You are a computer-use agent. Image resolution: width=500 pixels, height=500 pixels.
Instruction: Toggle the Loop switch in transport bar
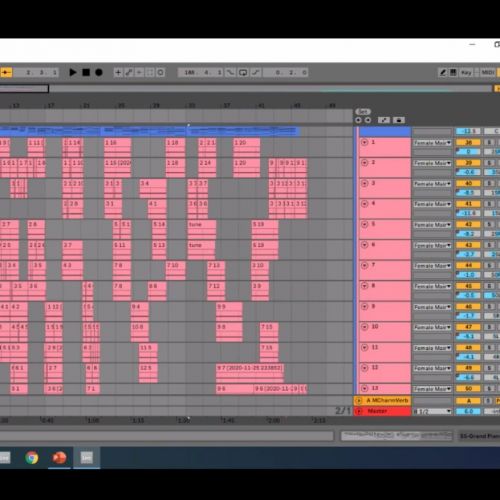click(x=243, y=72)
